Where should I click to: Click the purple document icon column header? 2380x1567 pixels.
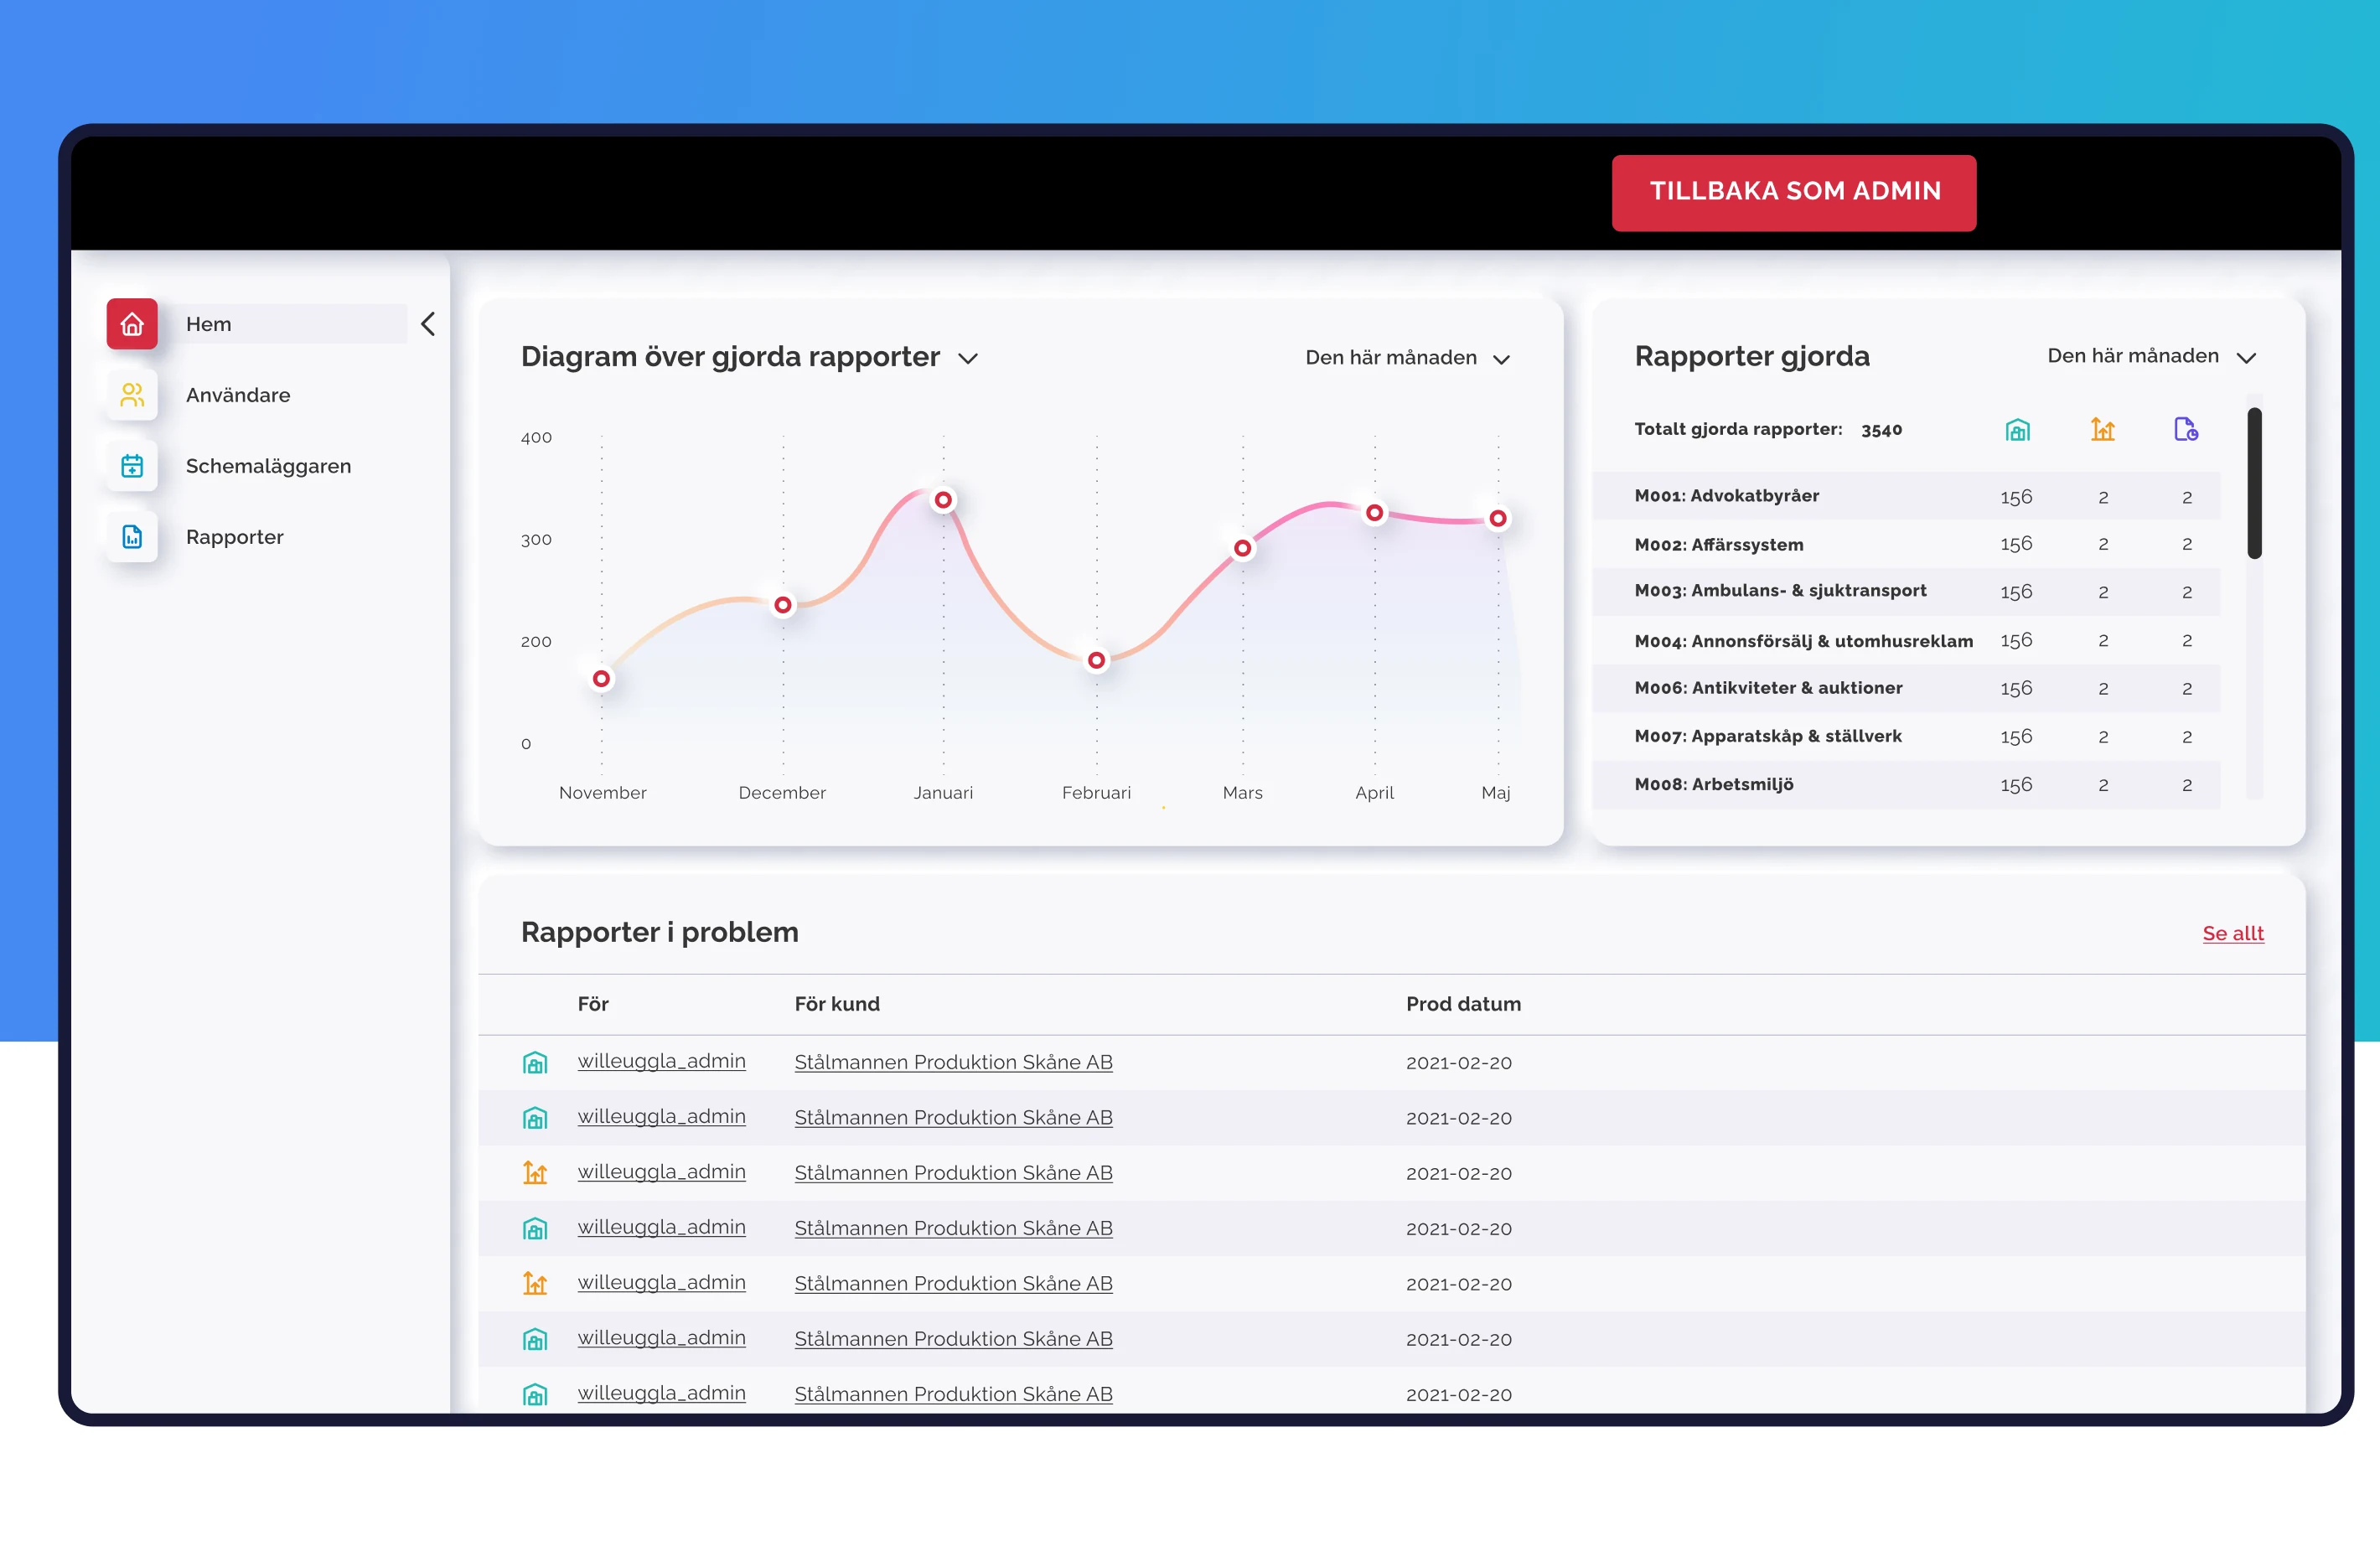click(x=2186, y=430)
